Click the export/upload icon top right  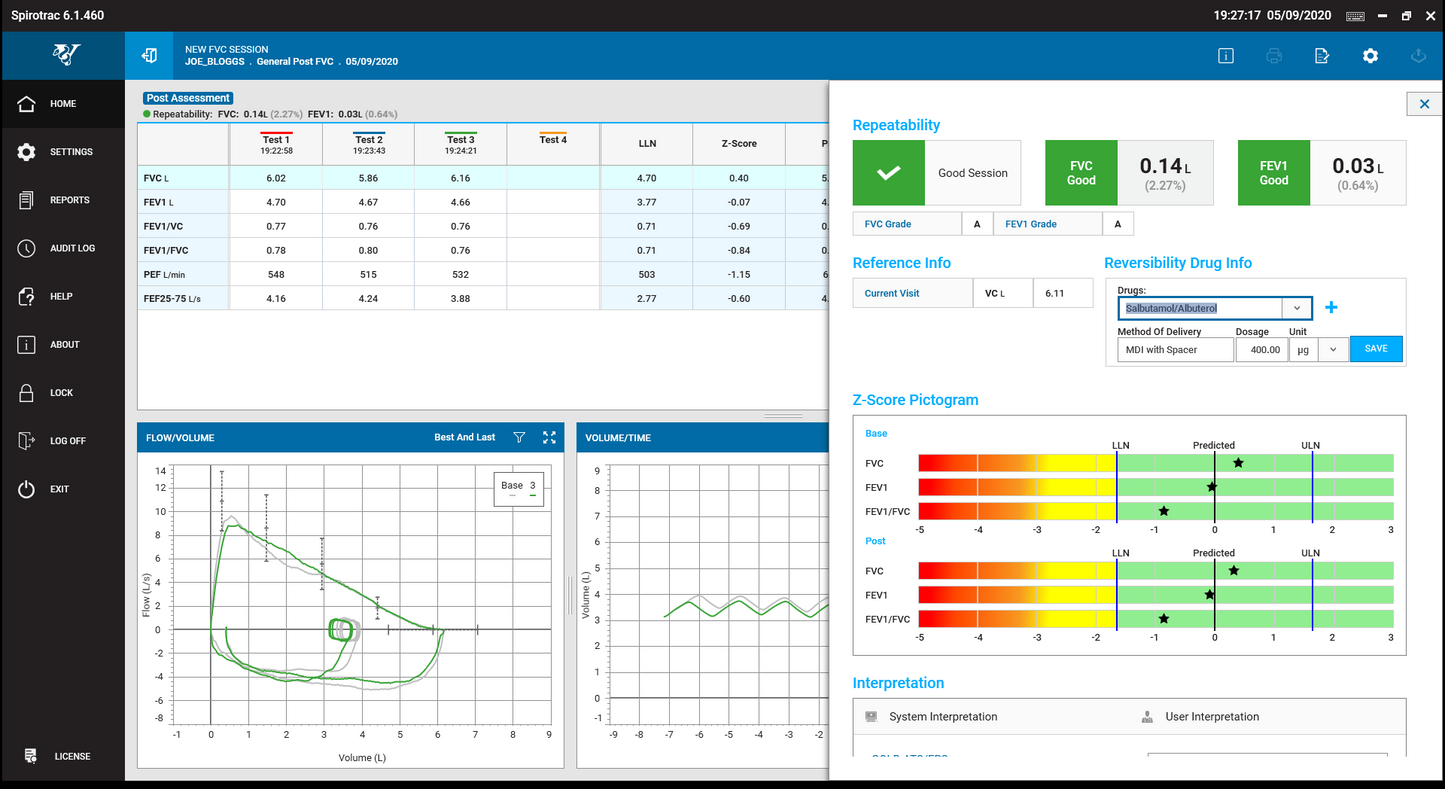pos(1420,56)
